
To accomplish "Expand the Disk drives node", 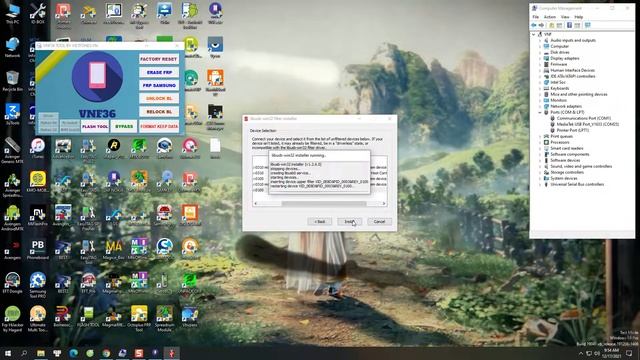I will 540,52.
